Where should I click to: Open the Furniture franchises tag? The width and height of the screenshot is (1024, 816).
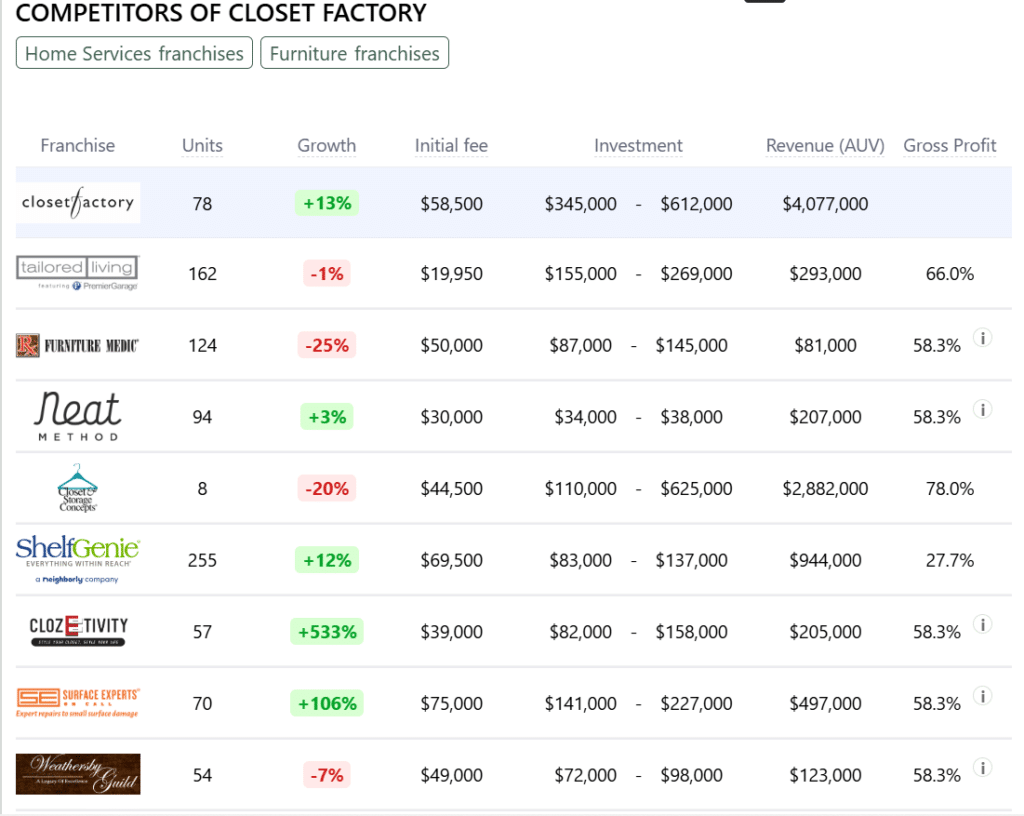(x=355, y=53)
